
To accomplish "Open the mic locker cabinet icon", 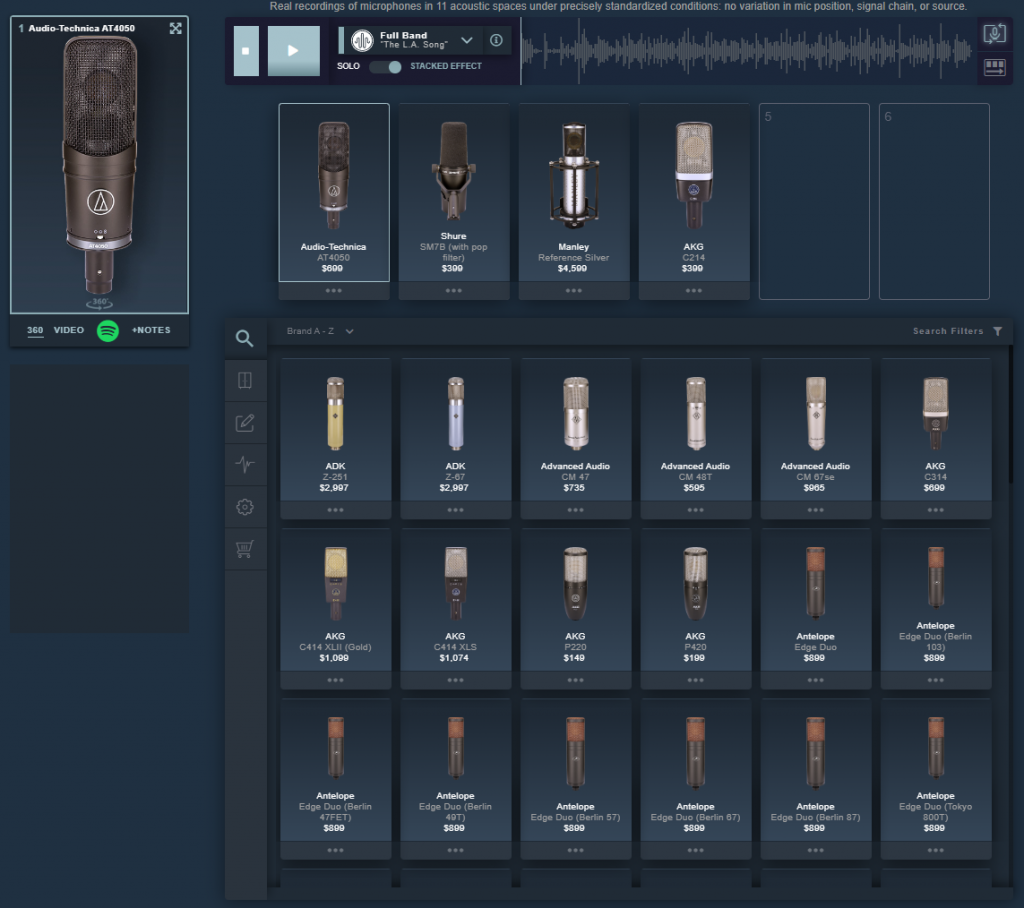I will coord(245,381).
